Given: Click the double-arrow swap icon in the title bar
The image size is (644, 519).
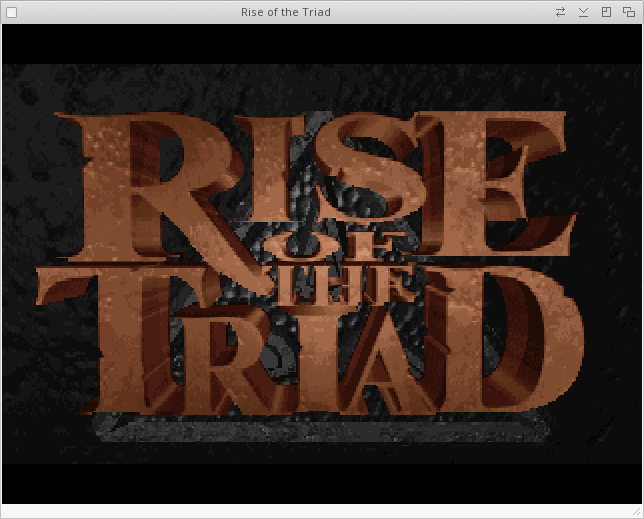Looking at the screenshot, I should click(561, 12).
